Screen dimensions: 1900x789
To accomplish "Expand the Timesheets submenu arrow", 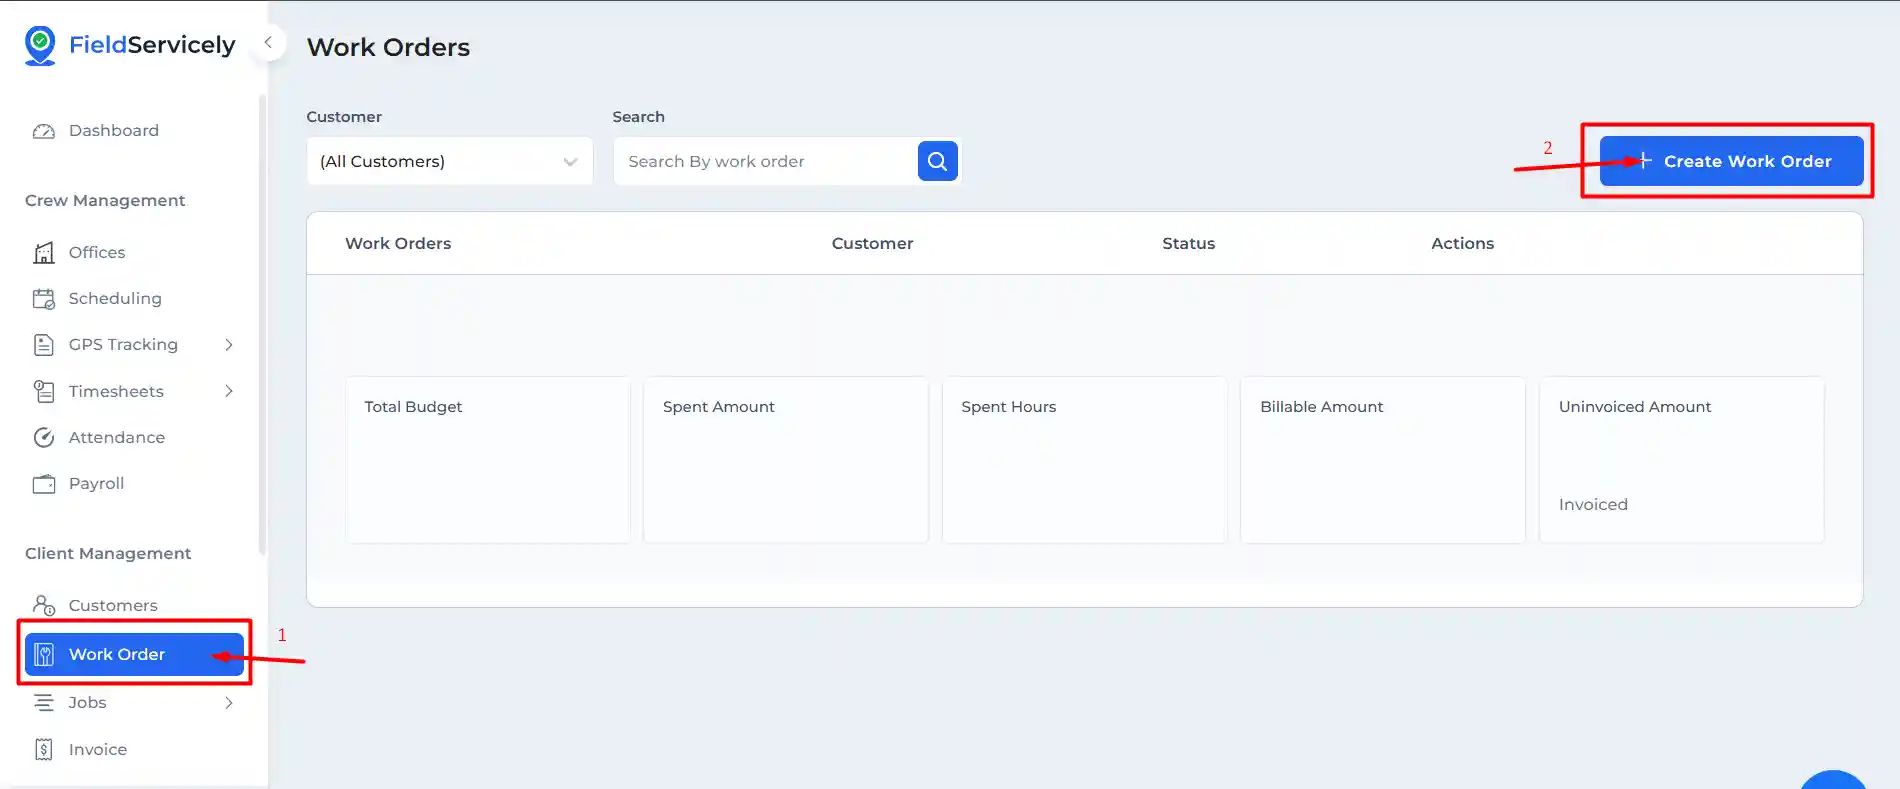I will click(x=229, y=391).
